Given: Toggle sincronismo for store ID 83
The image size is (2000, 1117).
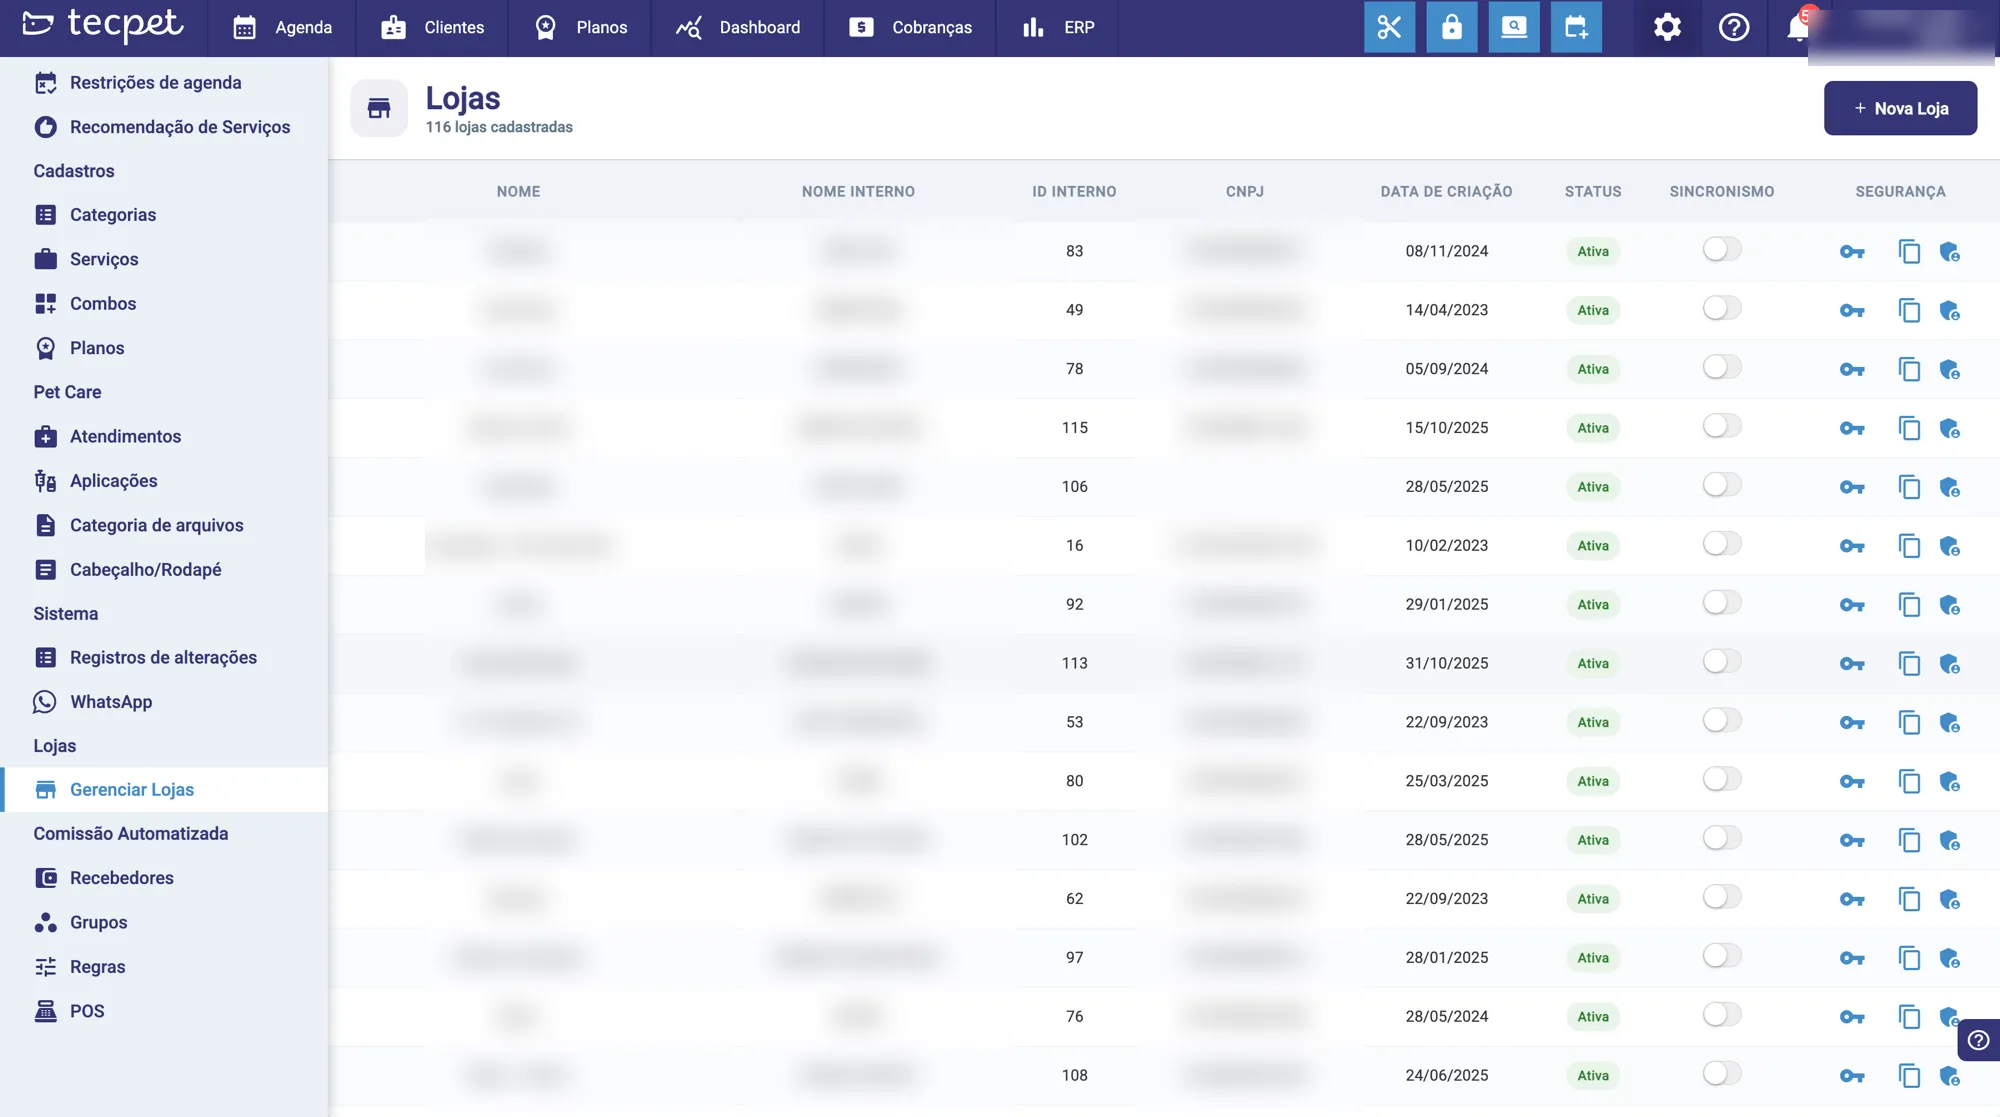Looking at the screenshot, I should [x=1722, y=249].
